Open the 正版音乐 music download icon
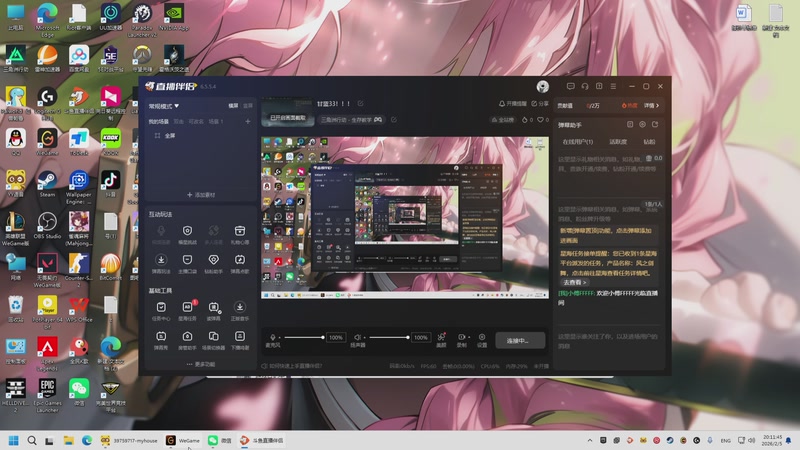This screenshot has height=450, width=800. point(239,311)
